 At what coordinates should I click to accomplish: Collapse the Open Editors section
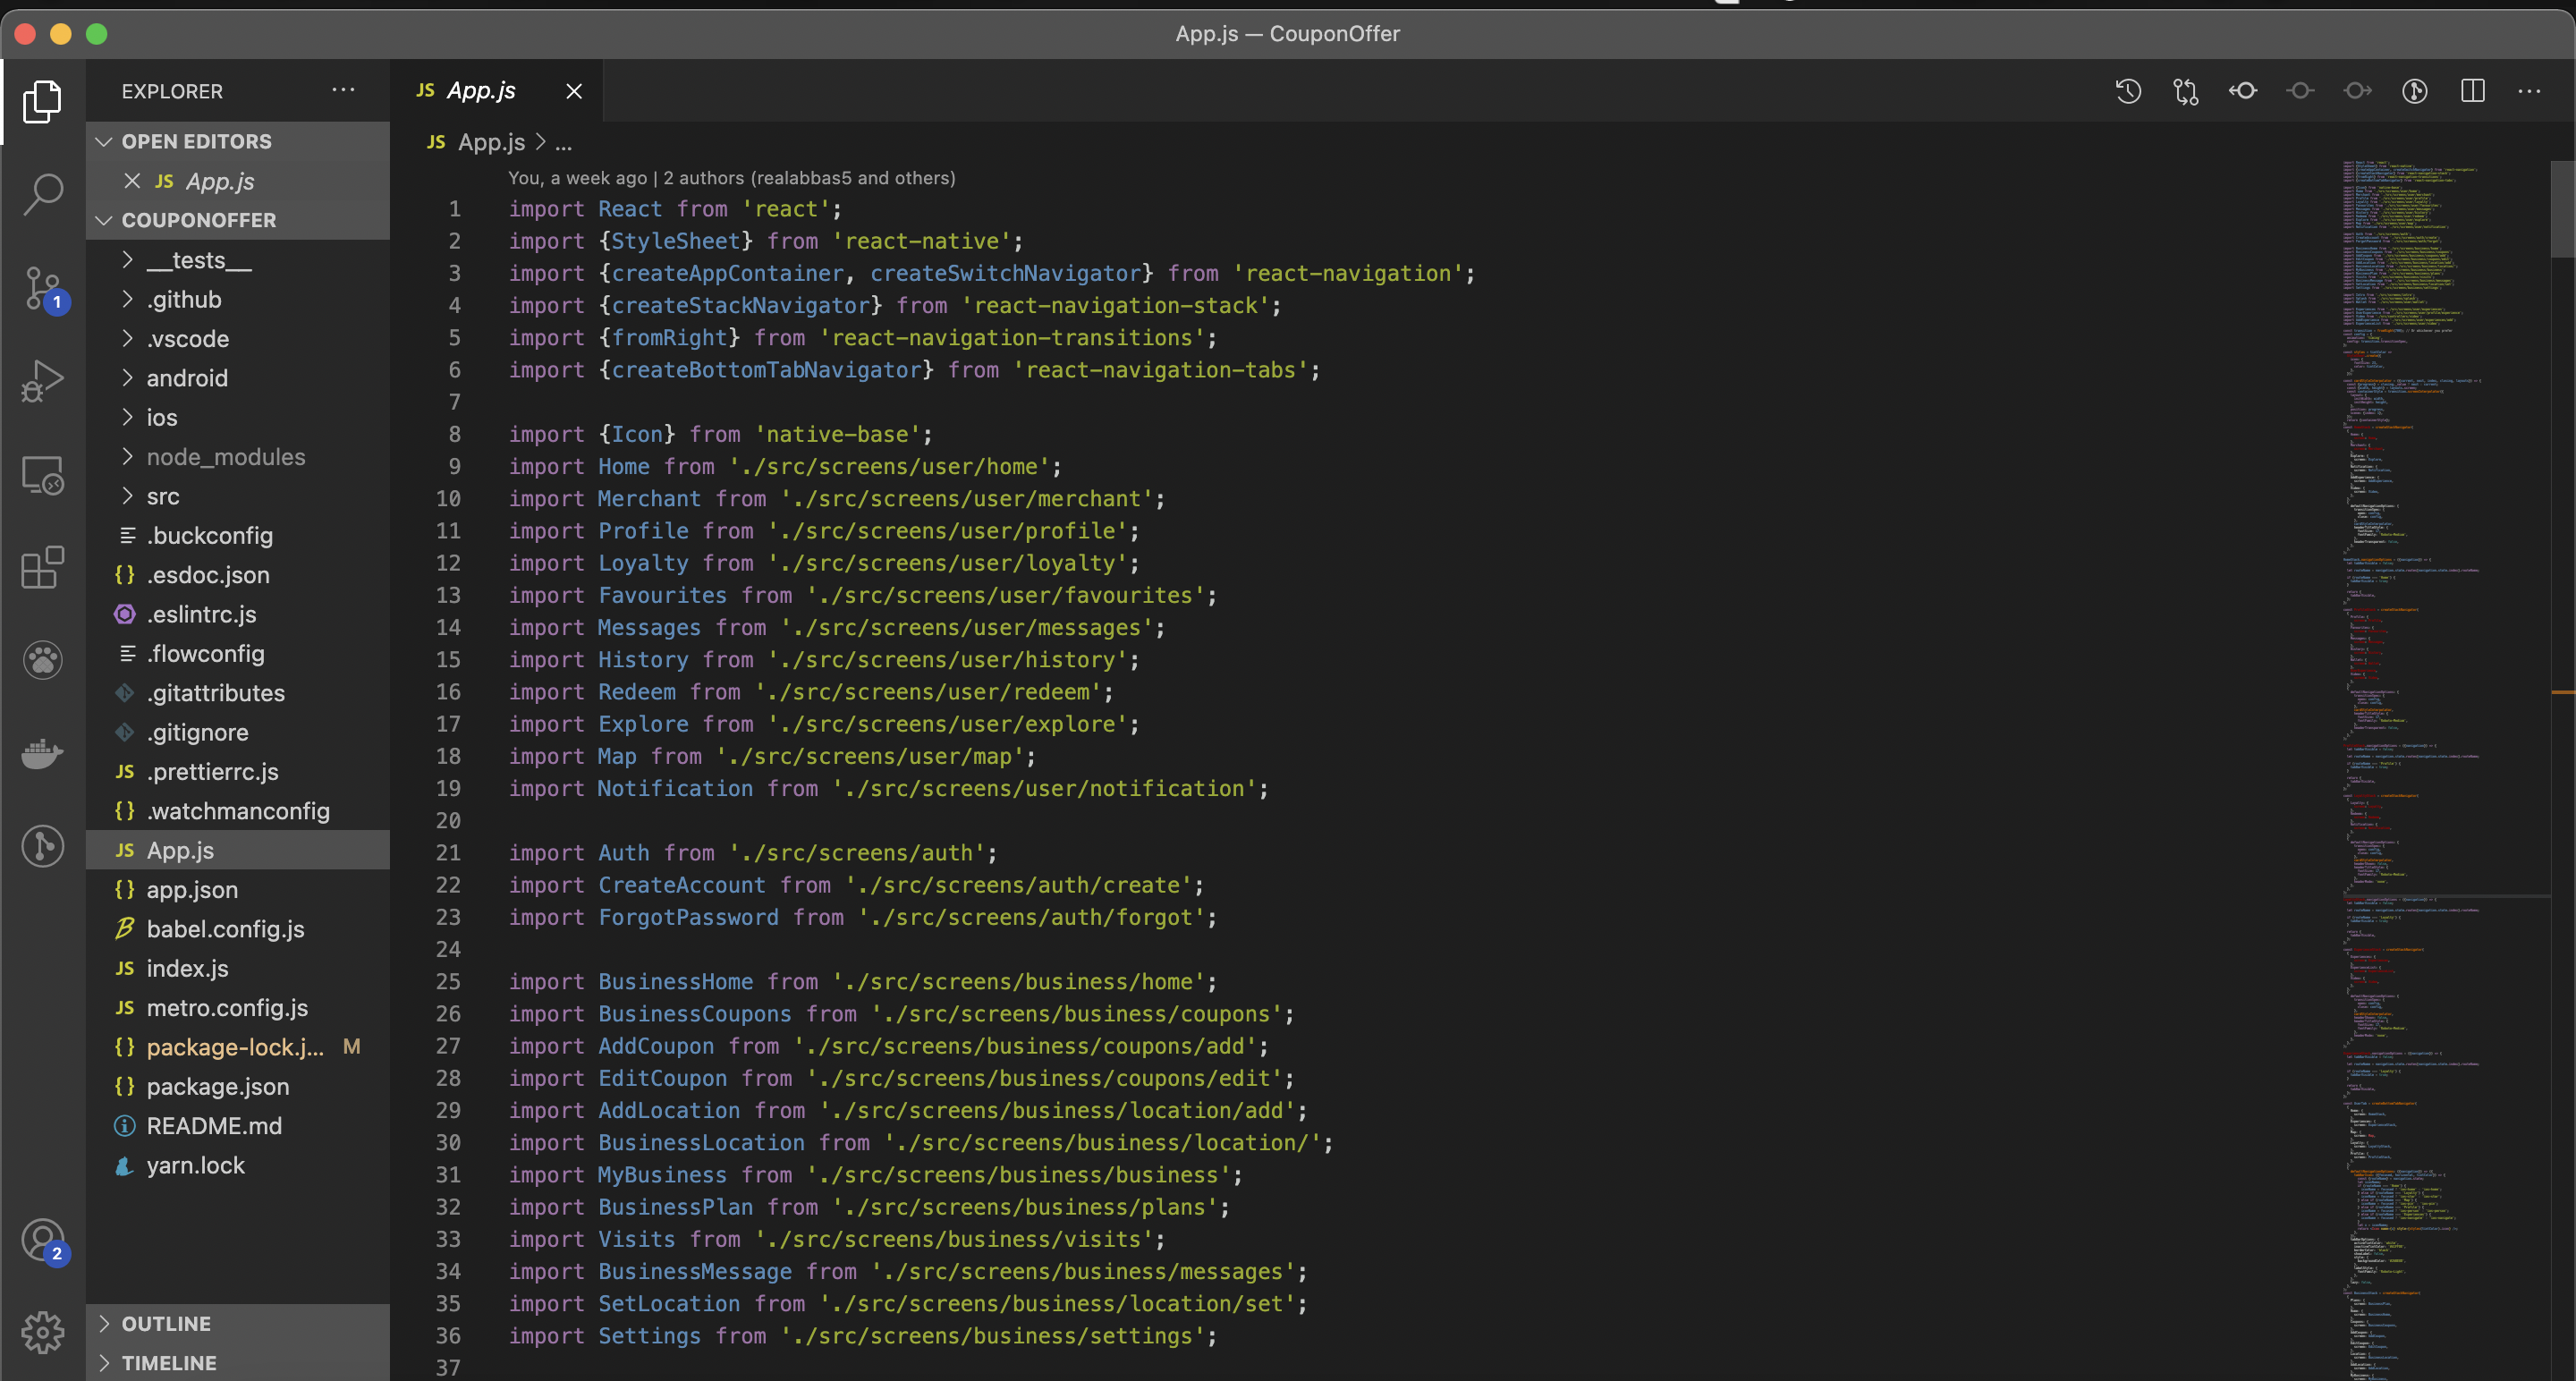pos(238,141)
